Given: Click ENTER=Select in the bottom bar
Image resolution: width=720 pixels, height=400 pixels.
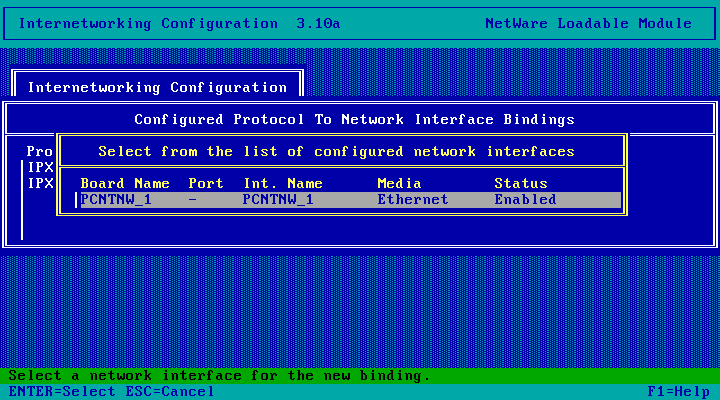Looking at the screenshot, I should point(62,392).
